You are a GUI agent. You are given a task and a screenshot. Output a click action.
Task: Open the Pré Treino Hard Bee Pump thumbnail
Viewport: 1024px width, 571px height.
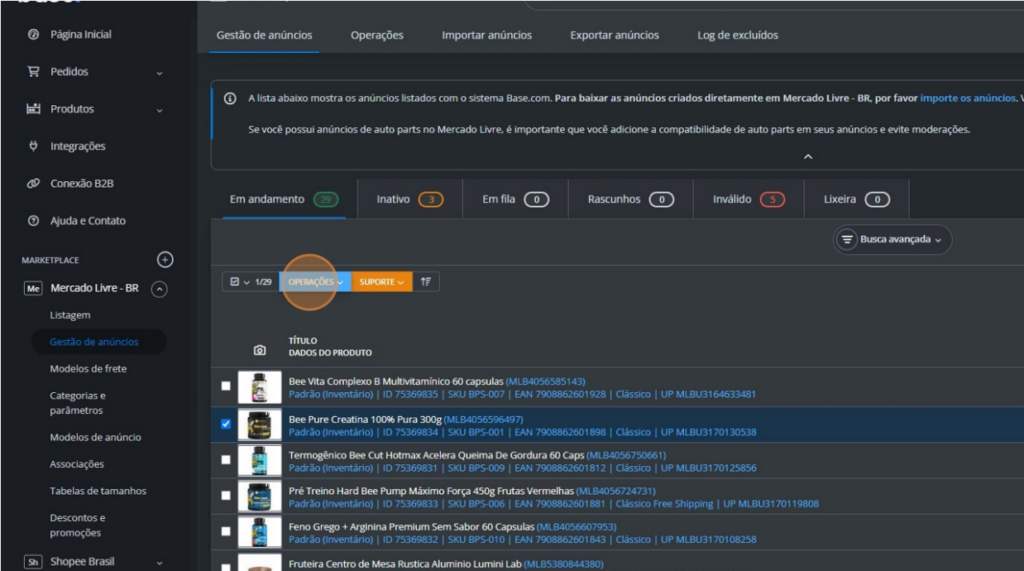tap(259, 497)
